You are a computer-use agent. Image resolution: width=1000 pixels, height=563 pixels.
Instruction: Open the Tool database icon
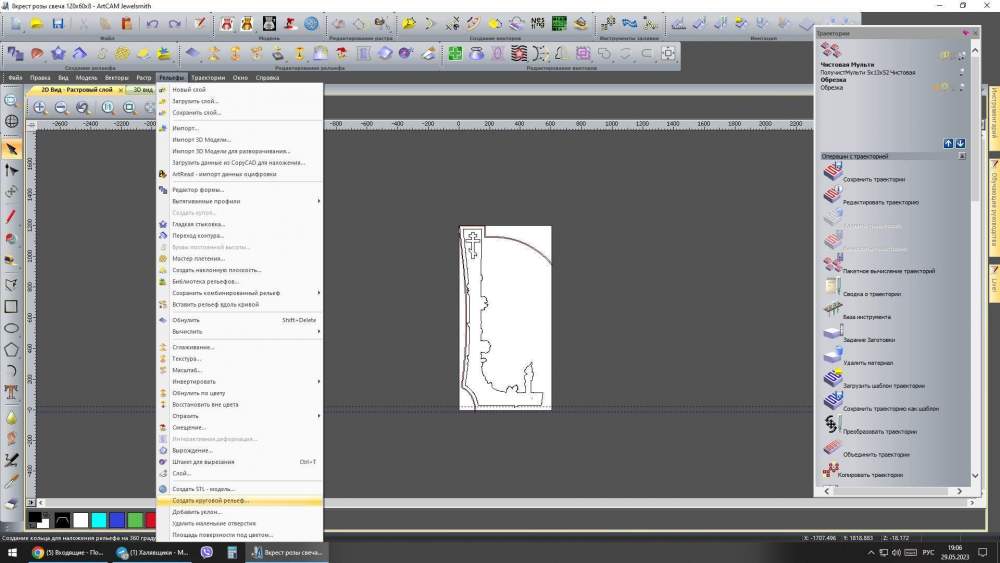pyautogui.click(x=833, y=311)
